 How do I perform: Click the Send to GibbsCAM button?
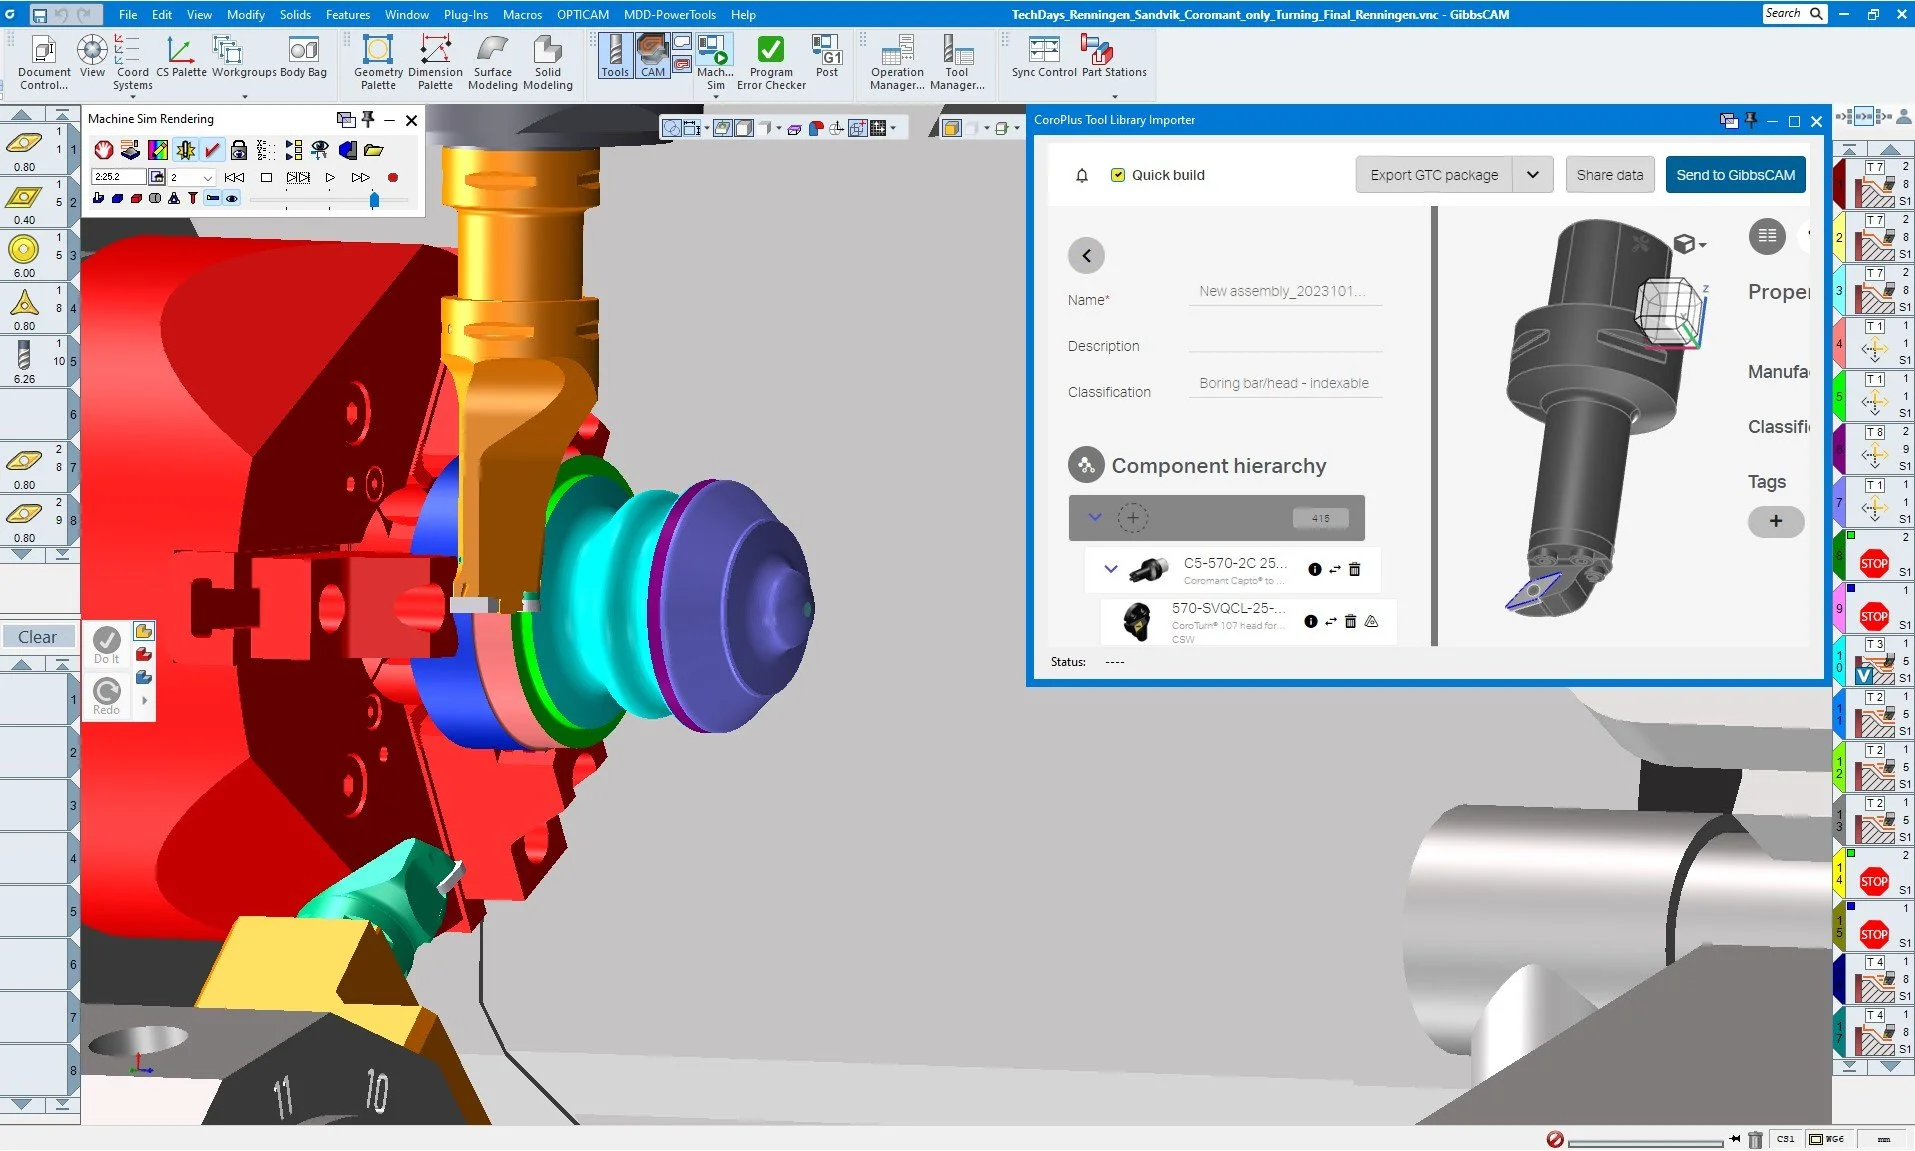[x=1734, y=174]
